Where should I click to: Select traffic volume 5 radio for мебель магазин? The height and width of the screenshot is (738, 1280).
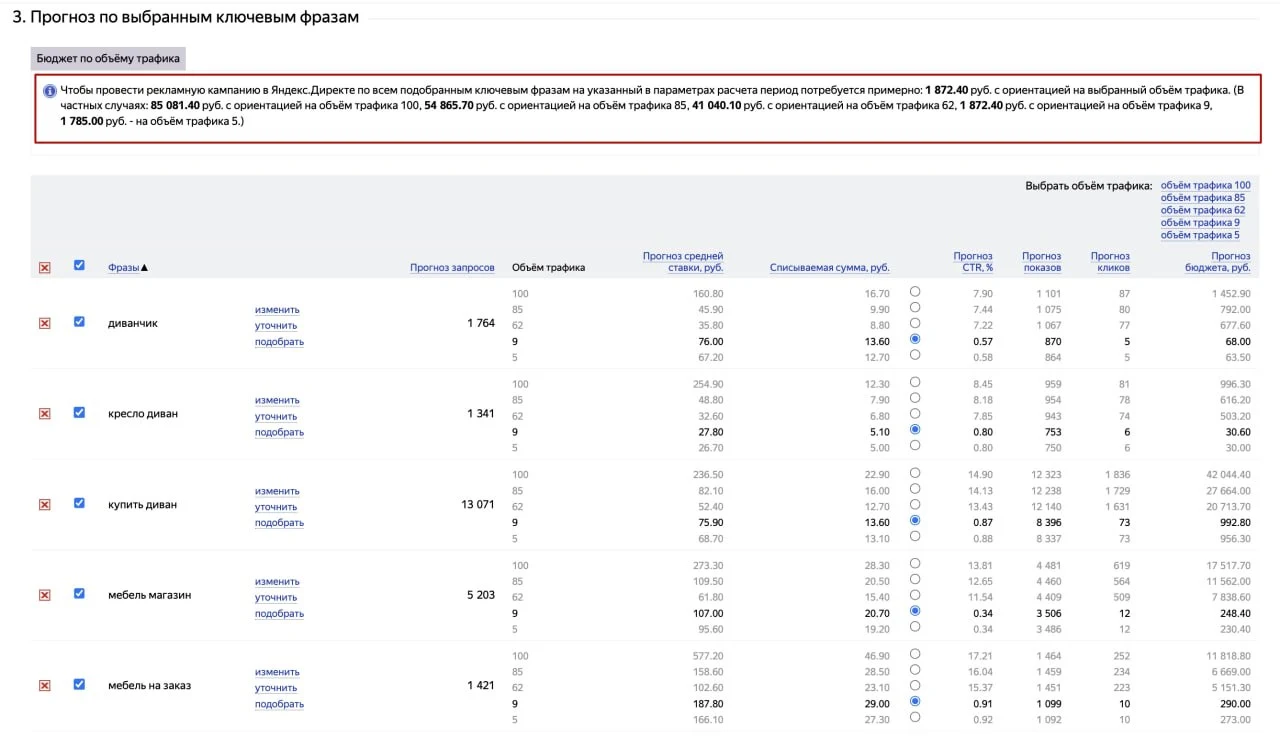(915, 627)
